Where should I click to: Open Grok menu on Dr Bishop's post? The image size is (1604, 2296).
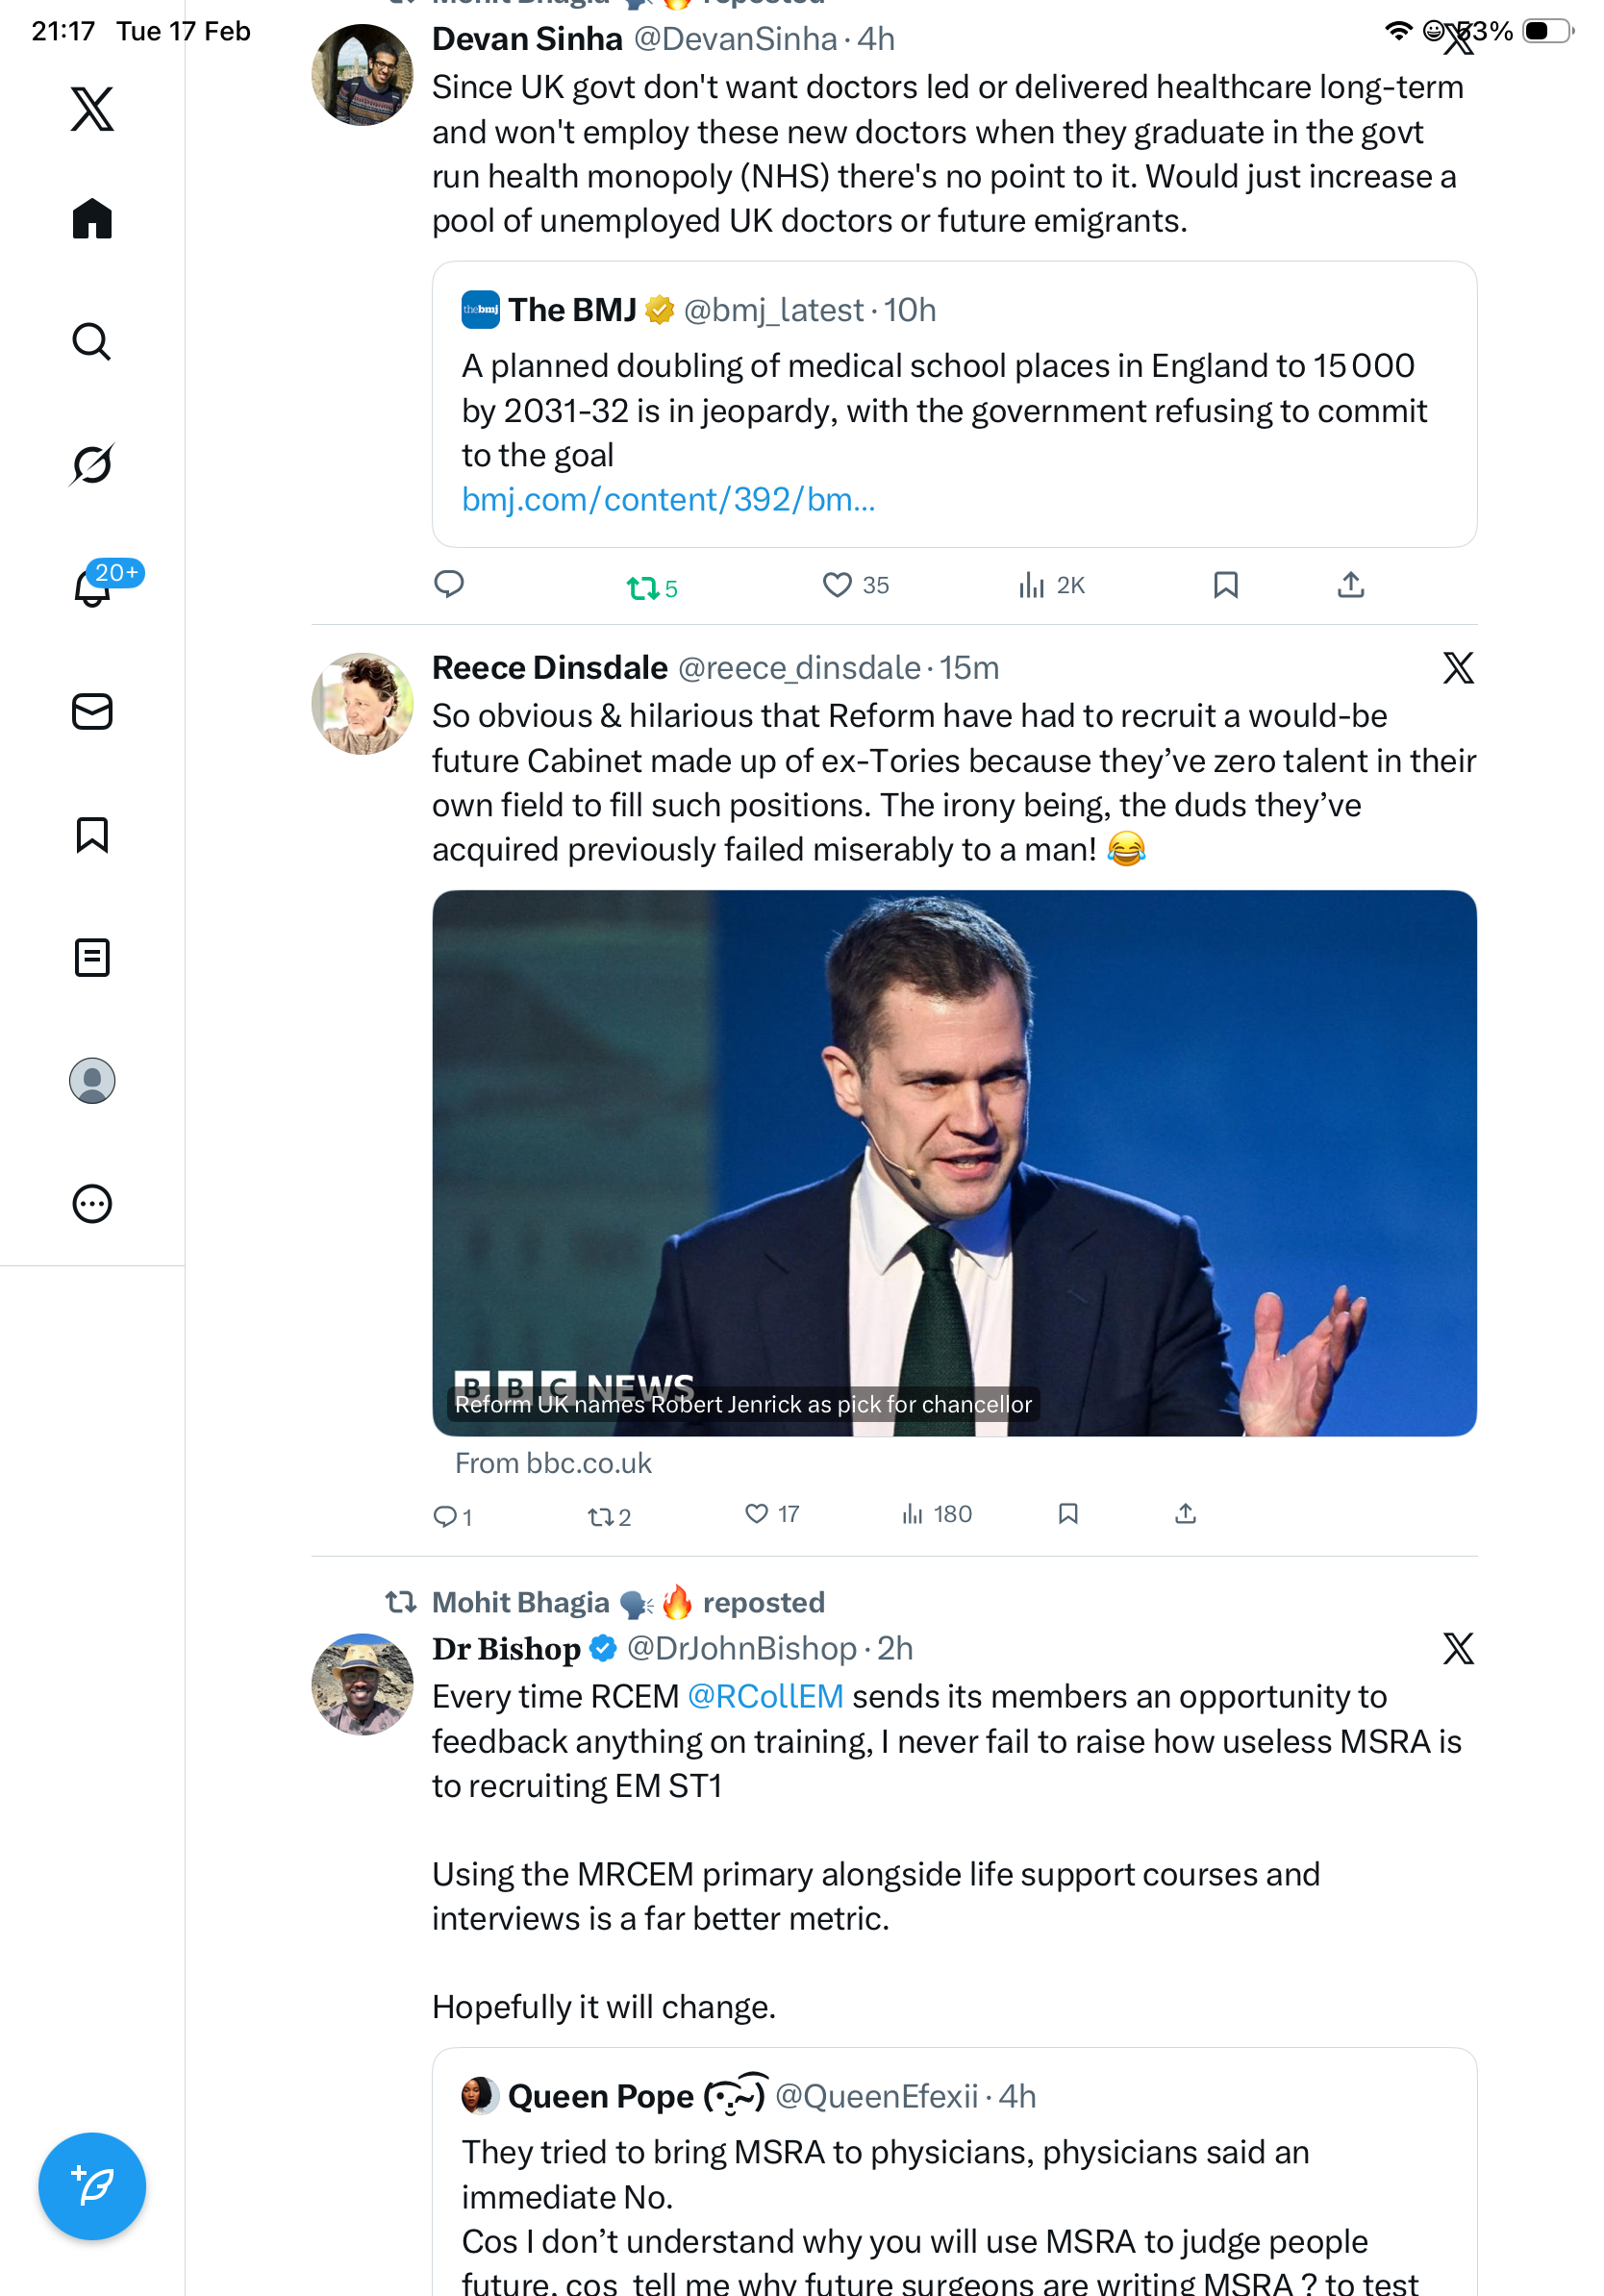1457,1648
